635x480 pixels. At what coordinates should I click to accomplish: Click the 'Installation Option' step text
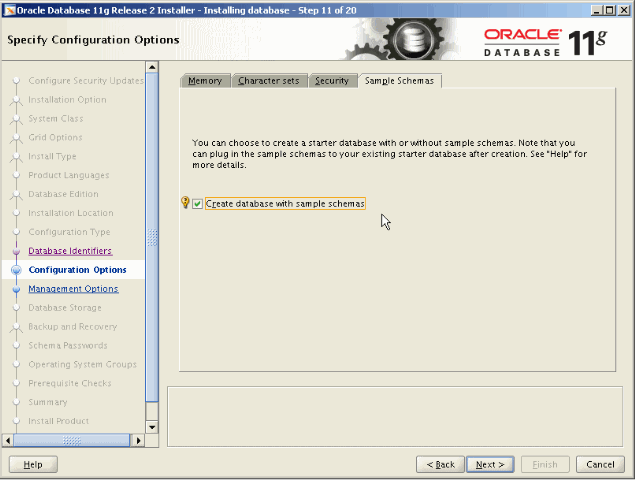coord(67,100)
